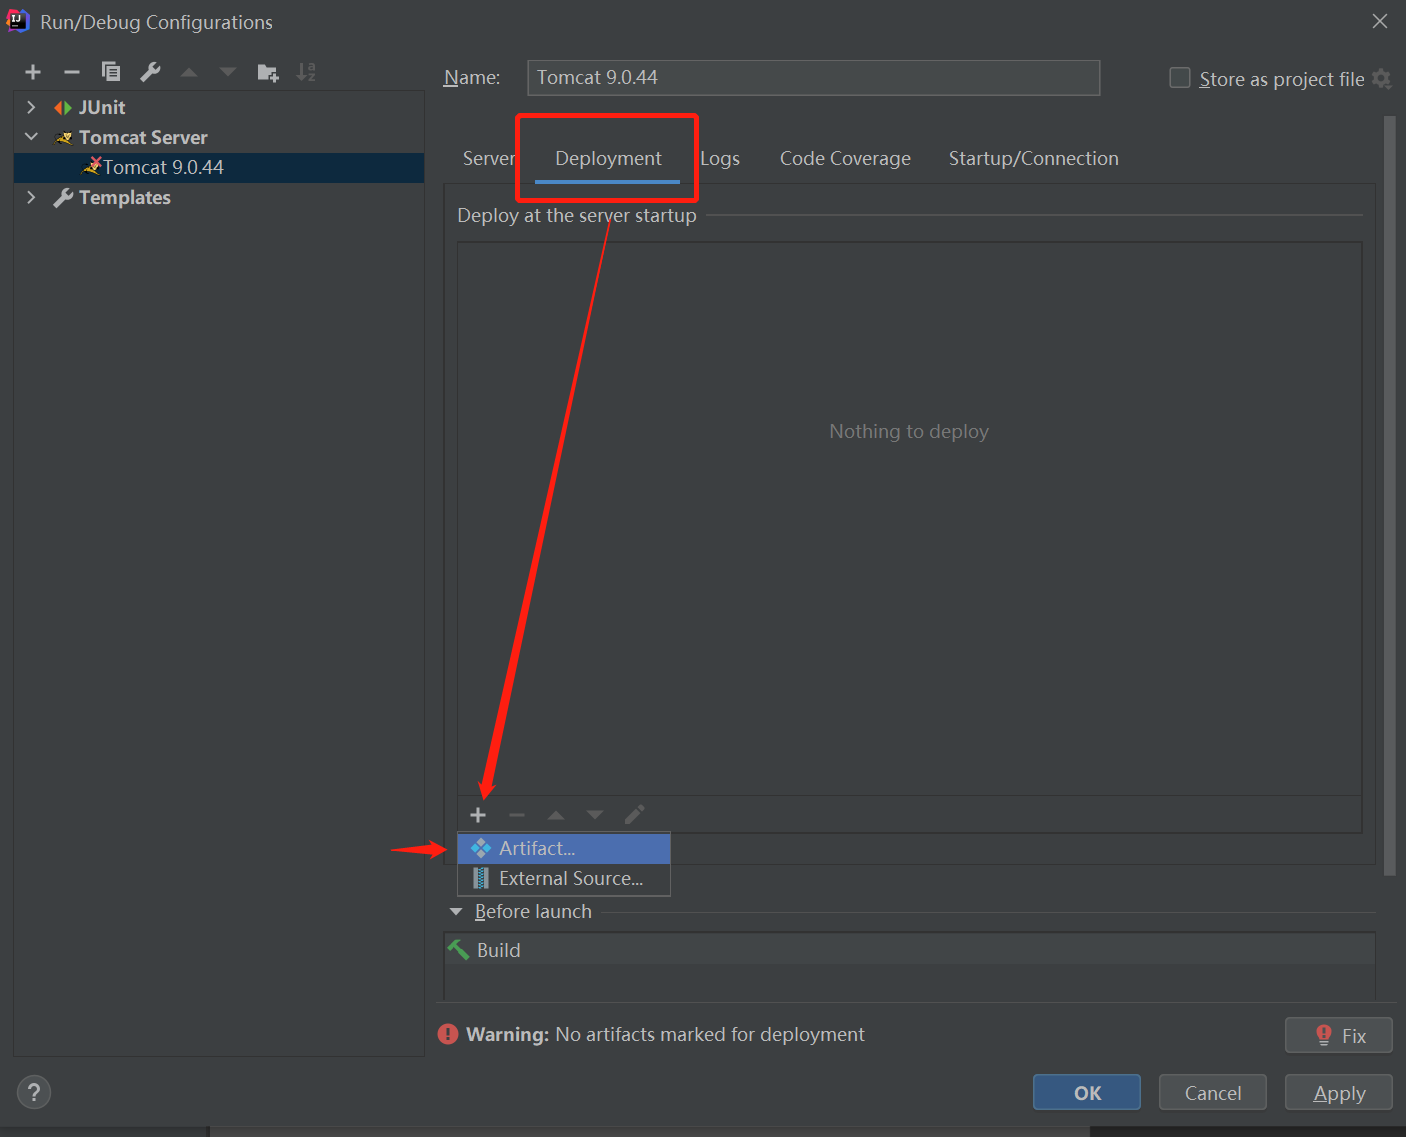The image size is (1406, 1137).
Task: Expand the JUnit tree node
Action: 31,107
